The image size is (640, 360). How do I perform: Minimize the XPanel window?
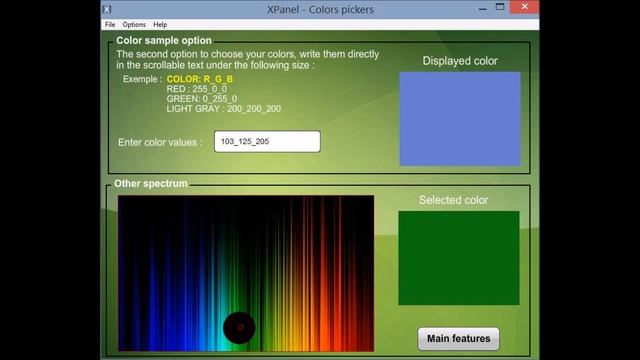[x=482, y=8]
